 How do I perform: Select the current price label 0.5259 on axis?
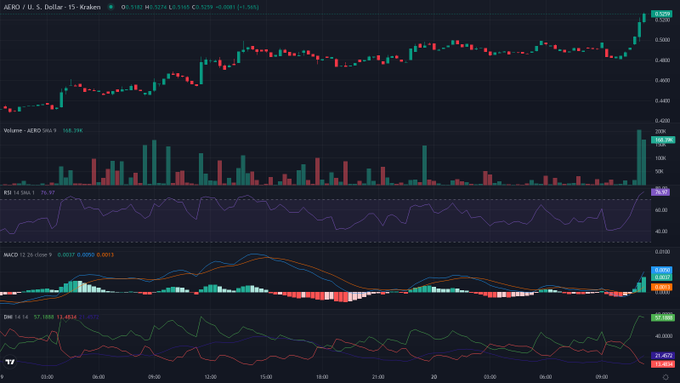click(663, 14)
